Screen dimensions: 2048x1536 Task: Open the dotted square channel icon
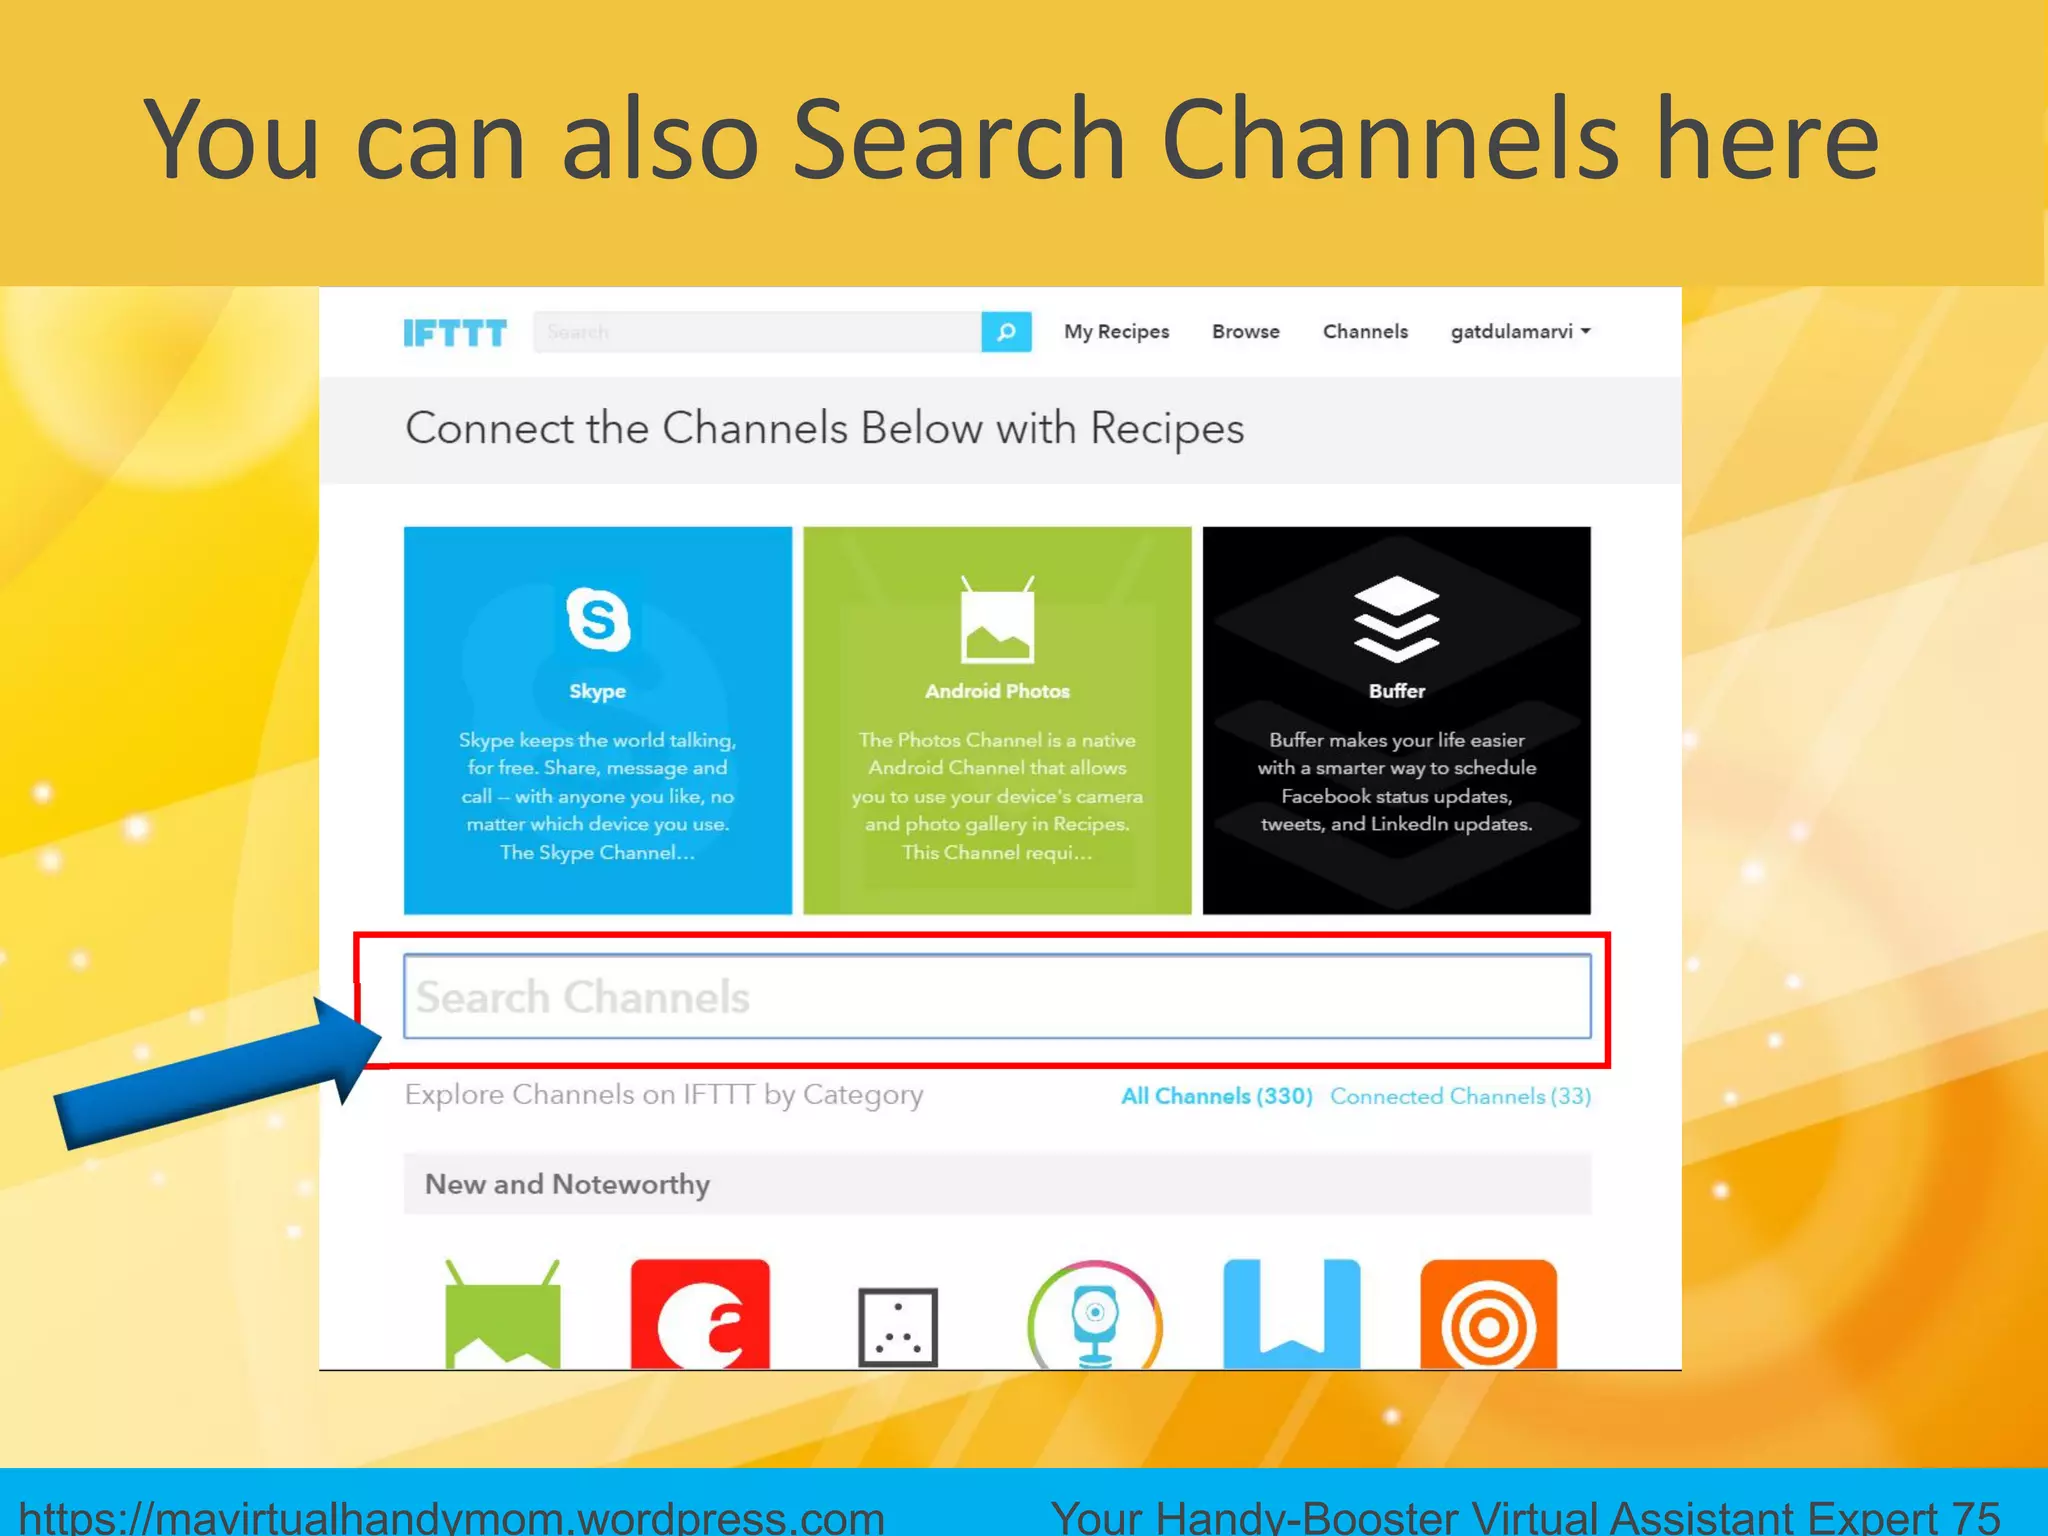coord(898,1327)
